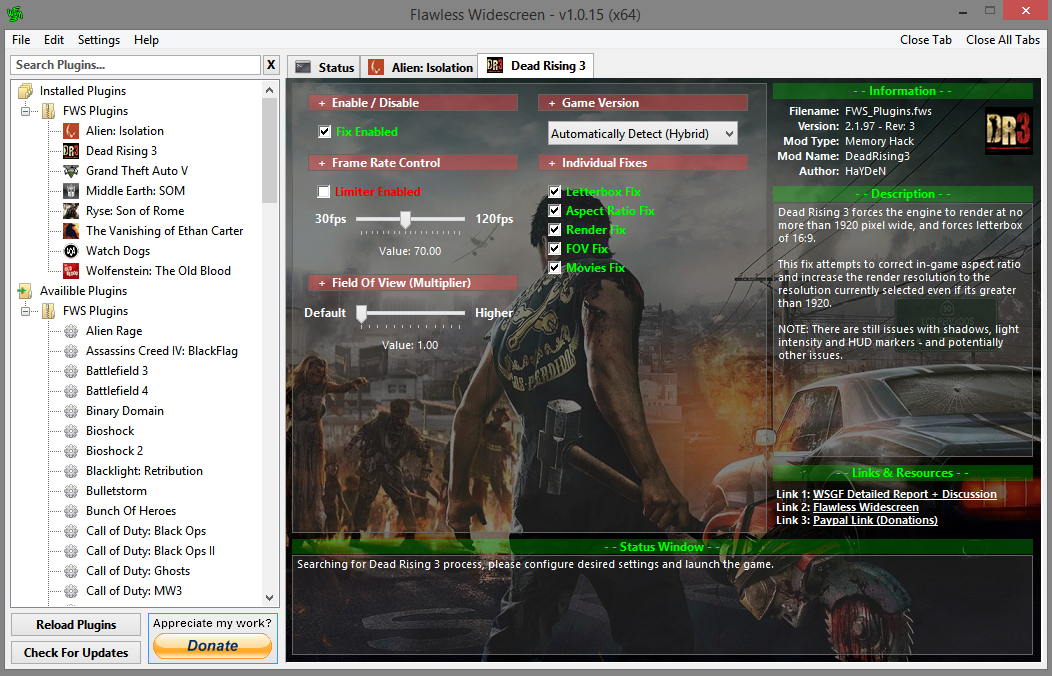Collapse available FWS Plugins tree node
The width and height of the screenshot is (1052, 676).
[x=25, y=311]
